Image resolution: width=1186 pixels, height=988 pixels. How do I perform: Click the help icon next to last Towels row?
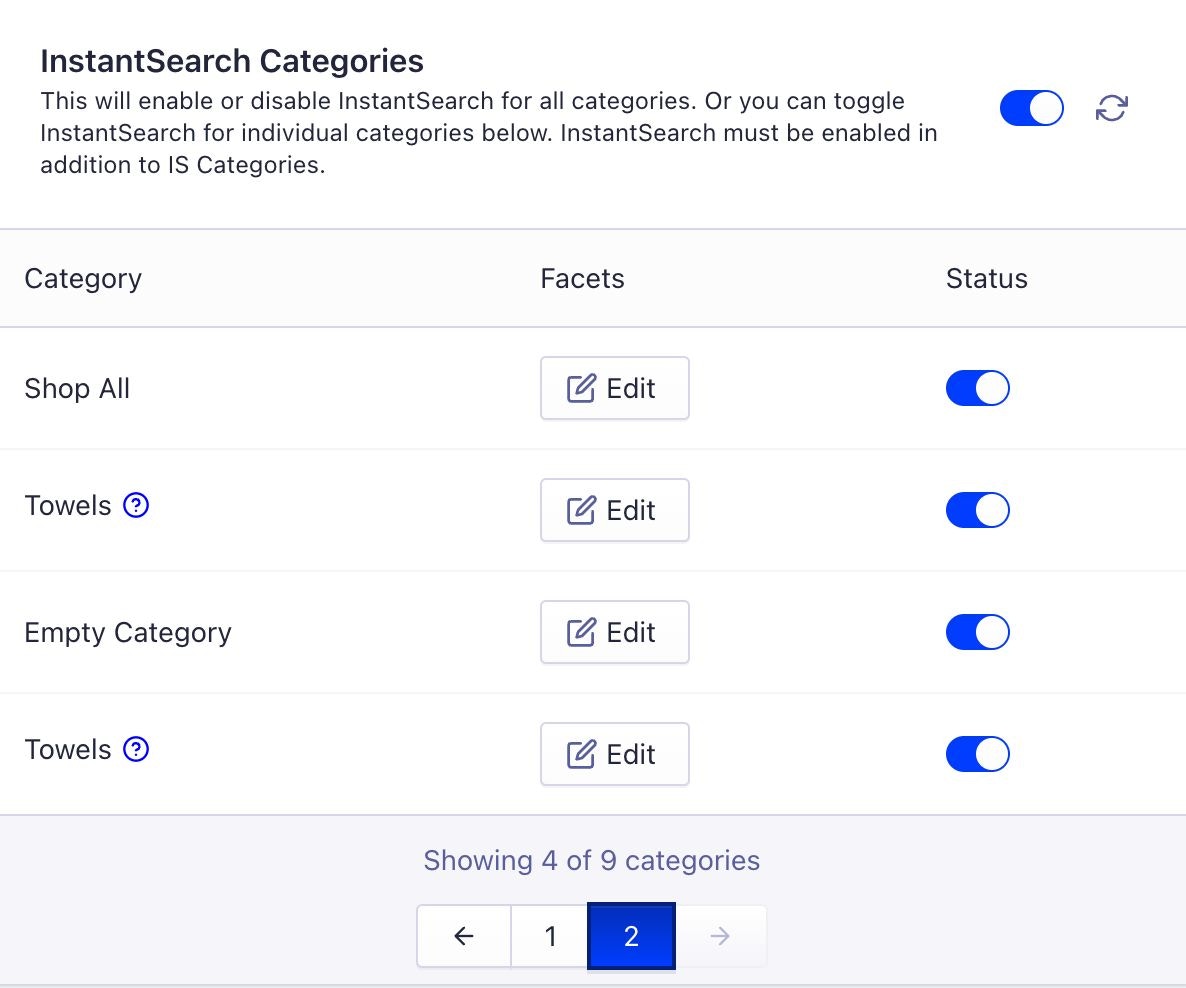[x=136, y=750]
